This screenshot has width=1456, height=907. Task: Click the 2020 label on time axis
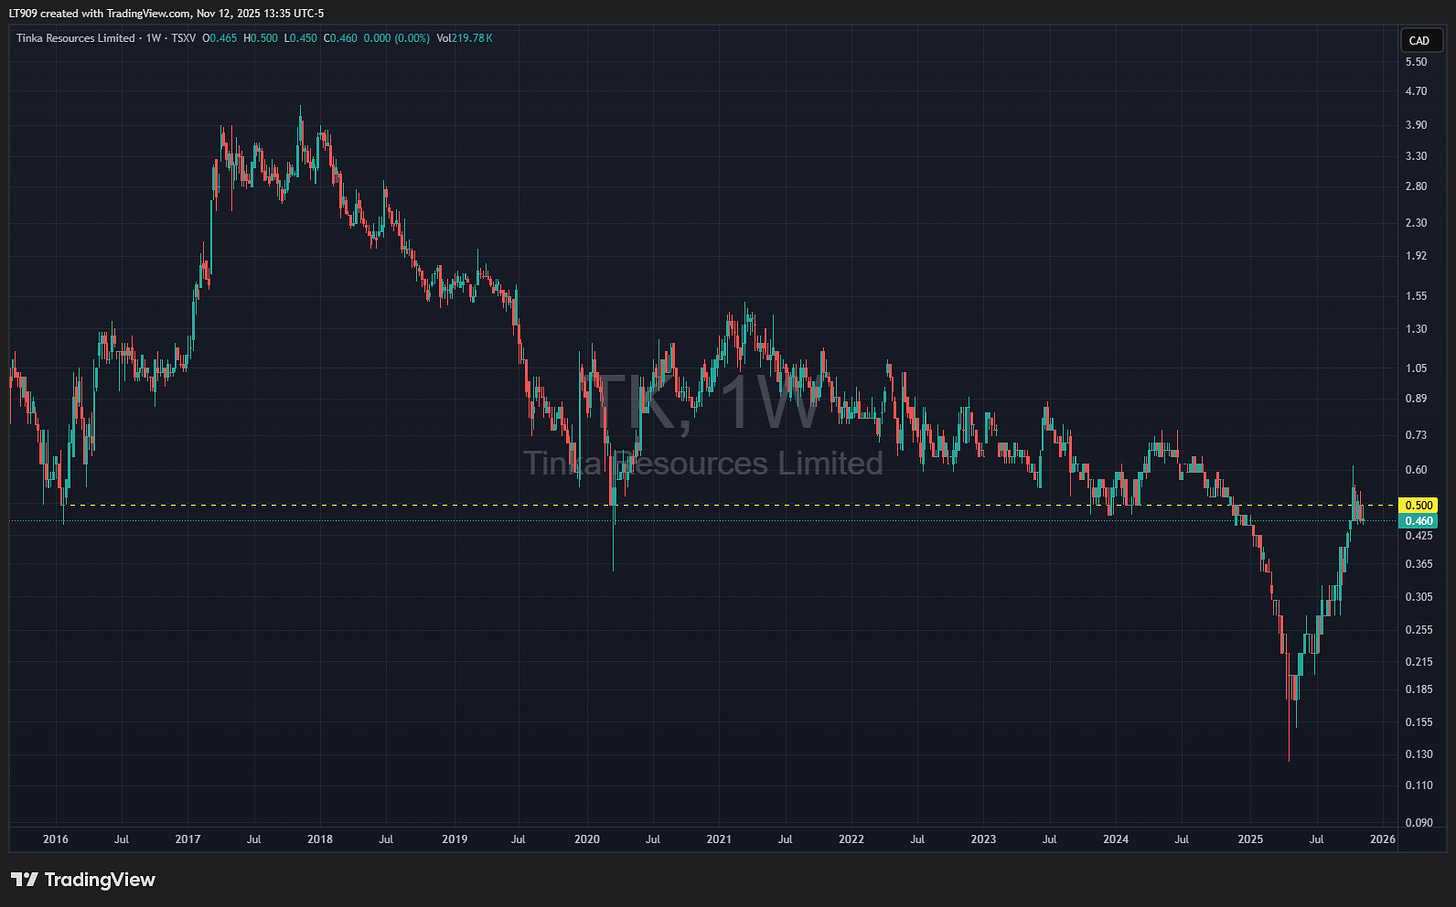(x=587, y=839)
